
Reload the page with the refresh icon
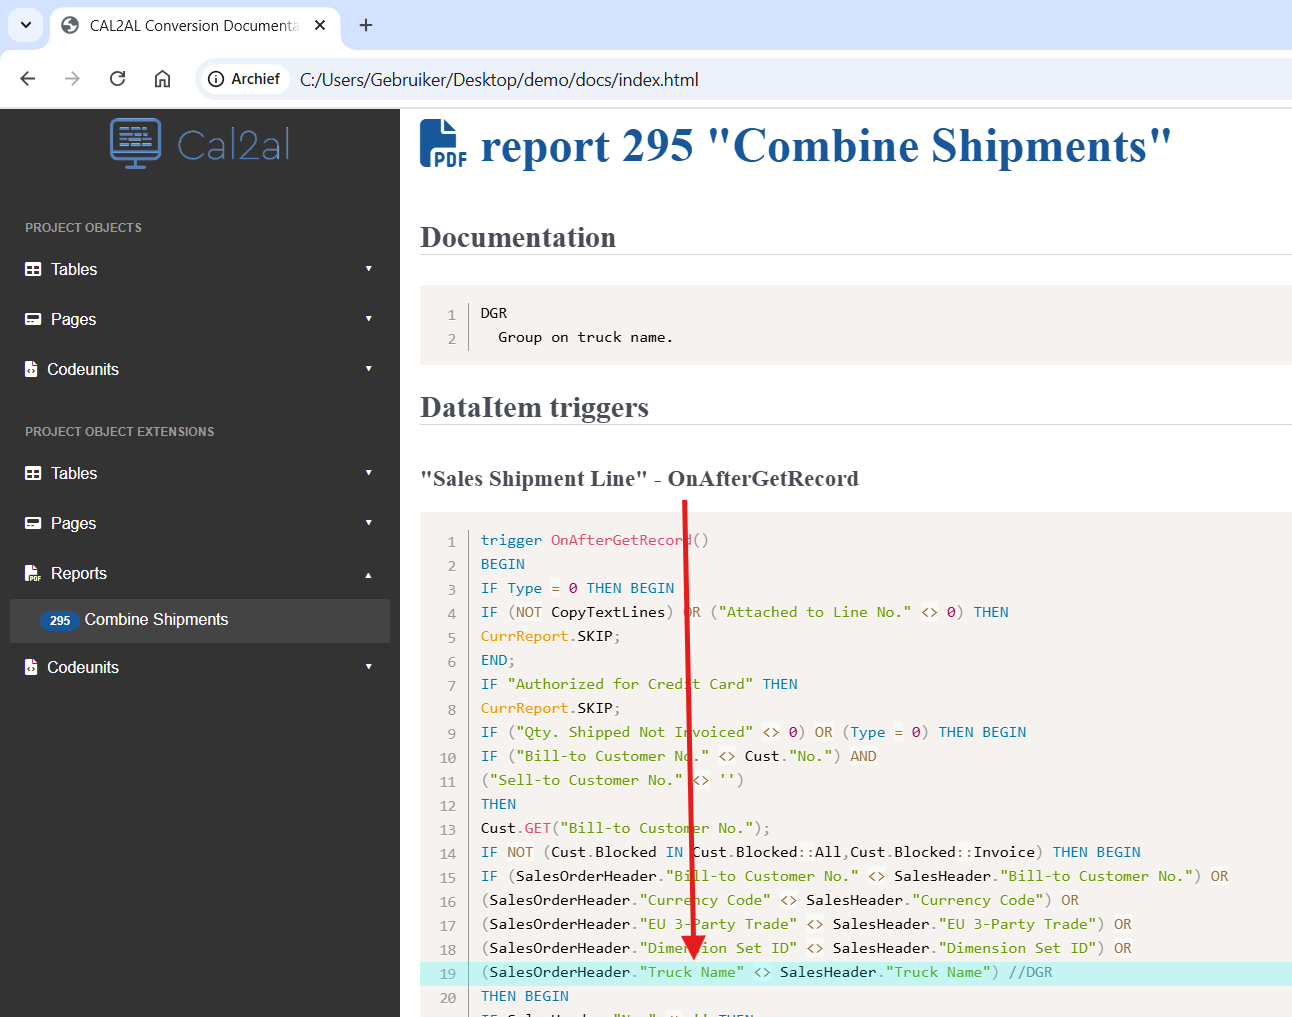(117, 79)
